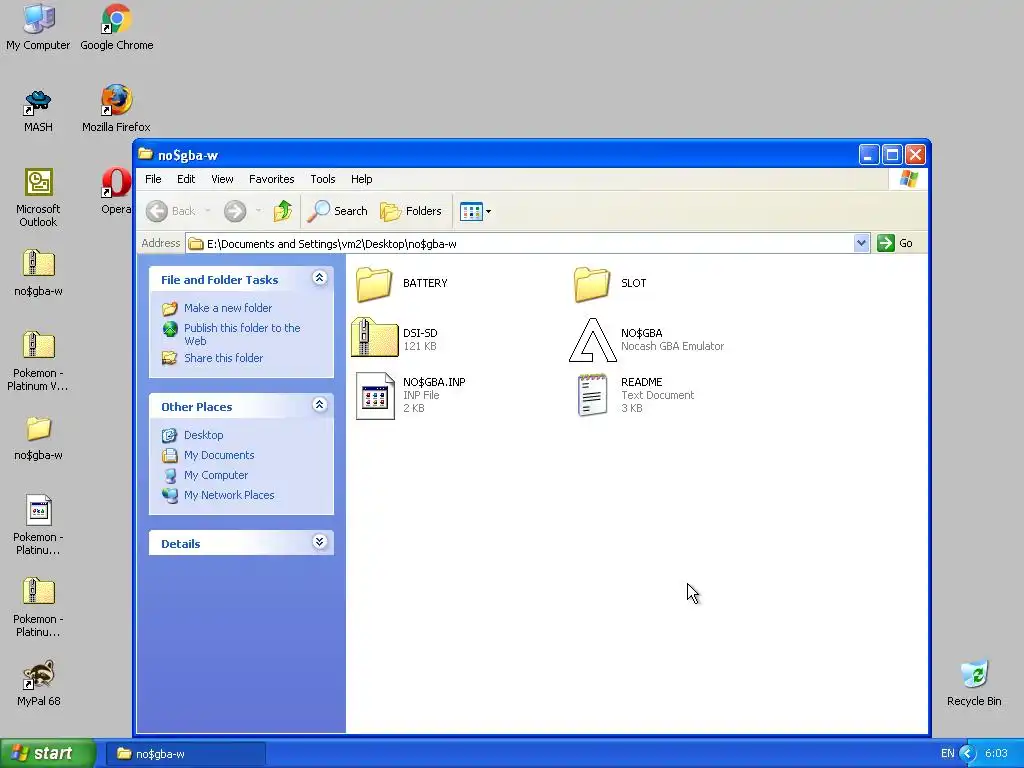This screenshot has height=768, width=1024.
Task: Open the Back history dropdown arrow
Action: 208,211
